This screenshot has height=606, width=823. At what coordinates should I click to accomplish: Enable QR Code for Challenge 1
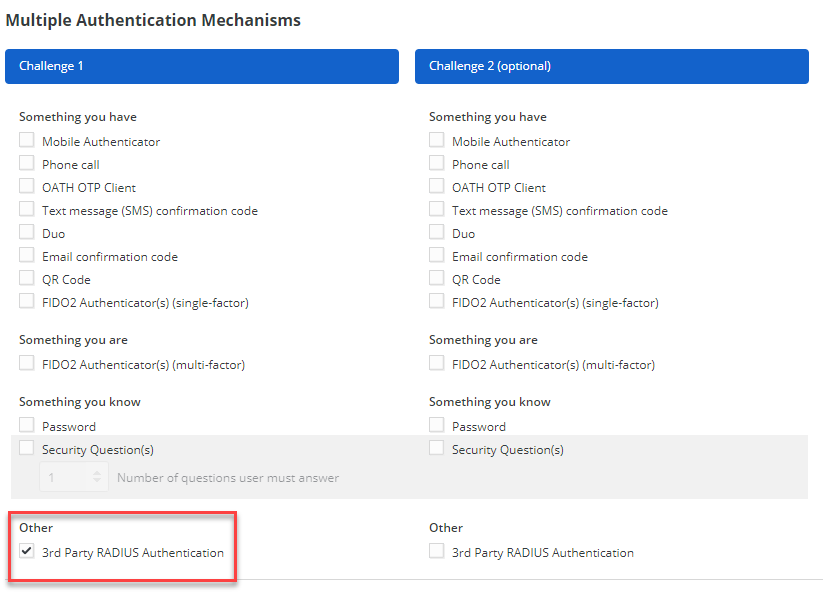point(26,278)
